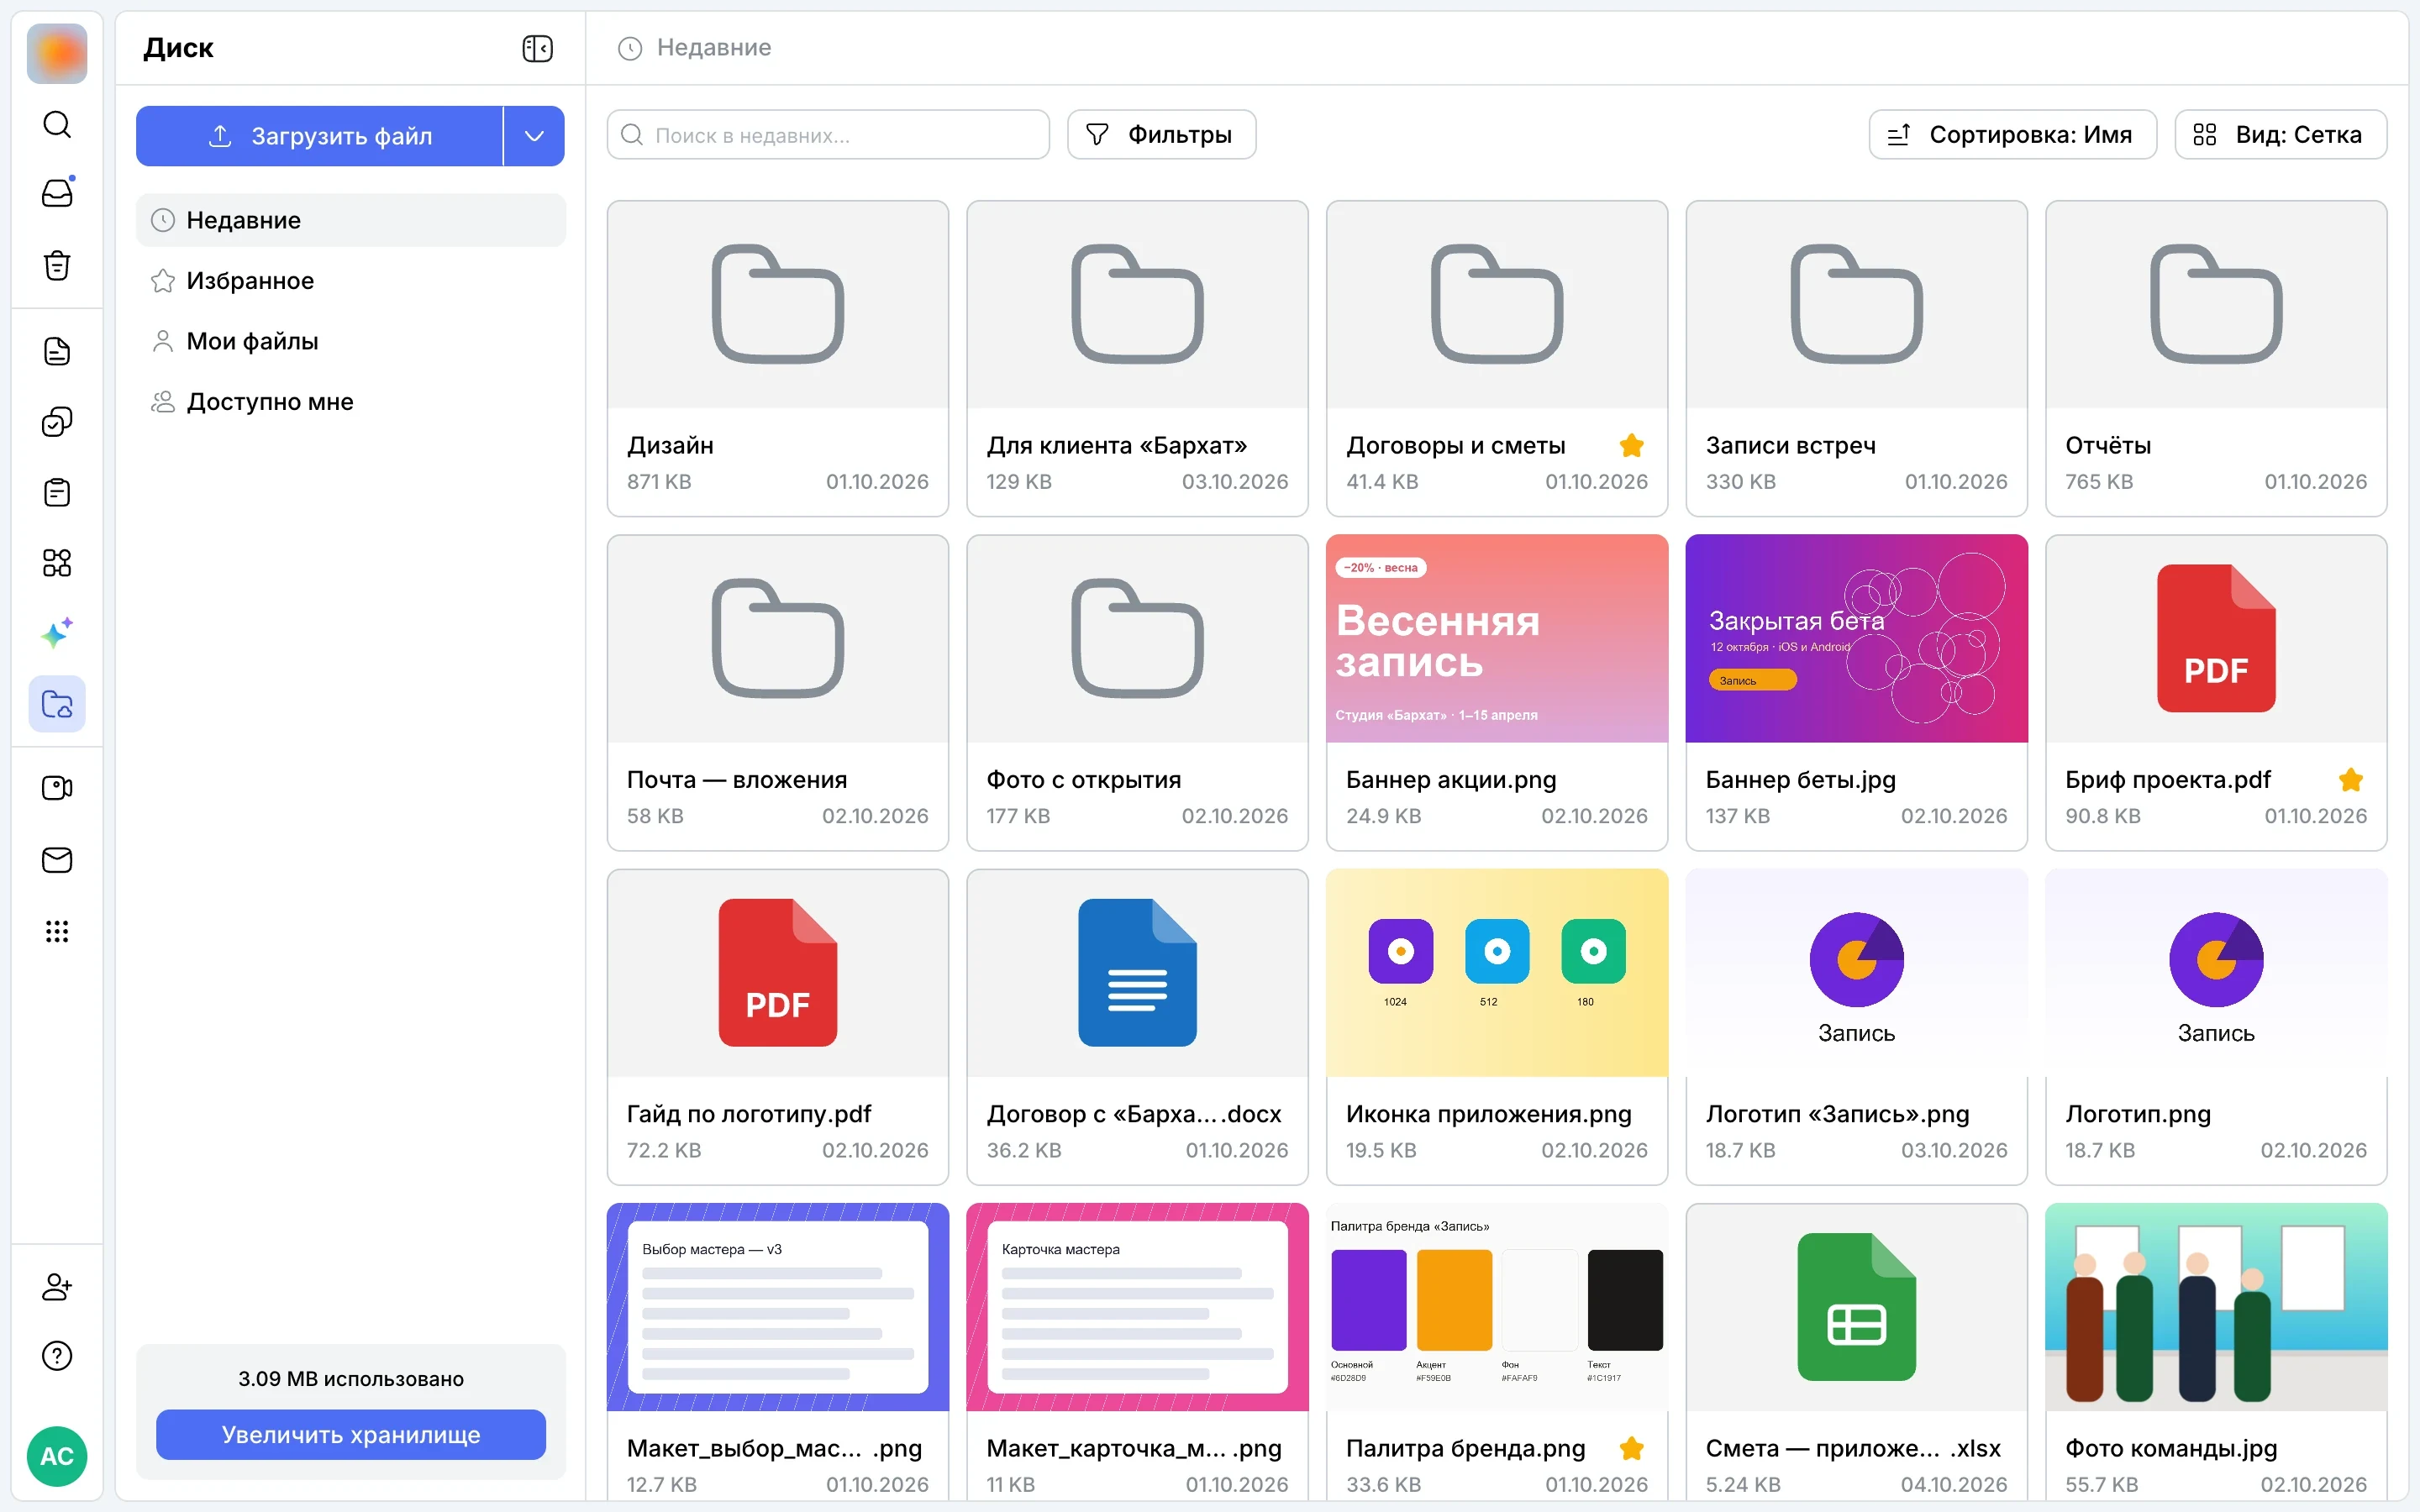Unstar the «Палитра бренда.png» file
This screenshot has height=1512, width=2420.
pos(1631,1448)
